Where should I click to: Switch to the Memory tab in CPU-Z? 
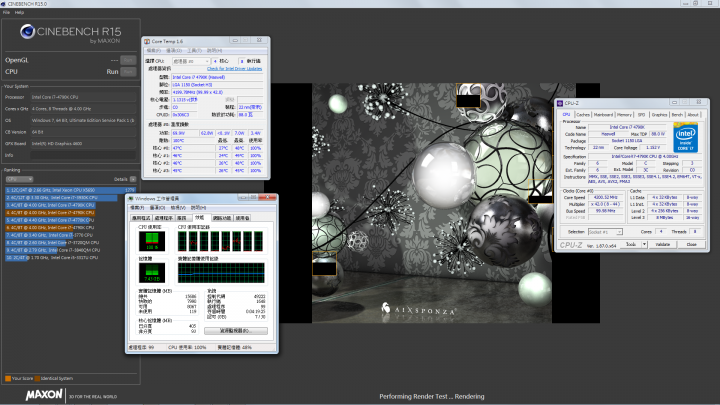click(624, 115)
